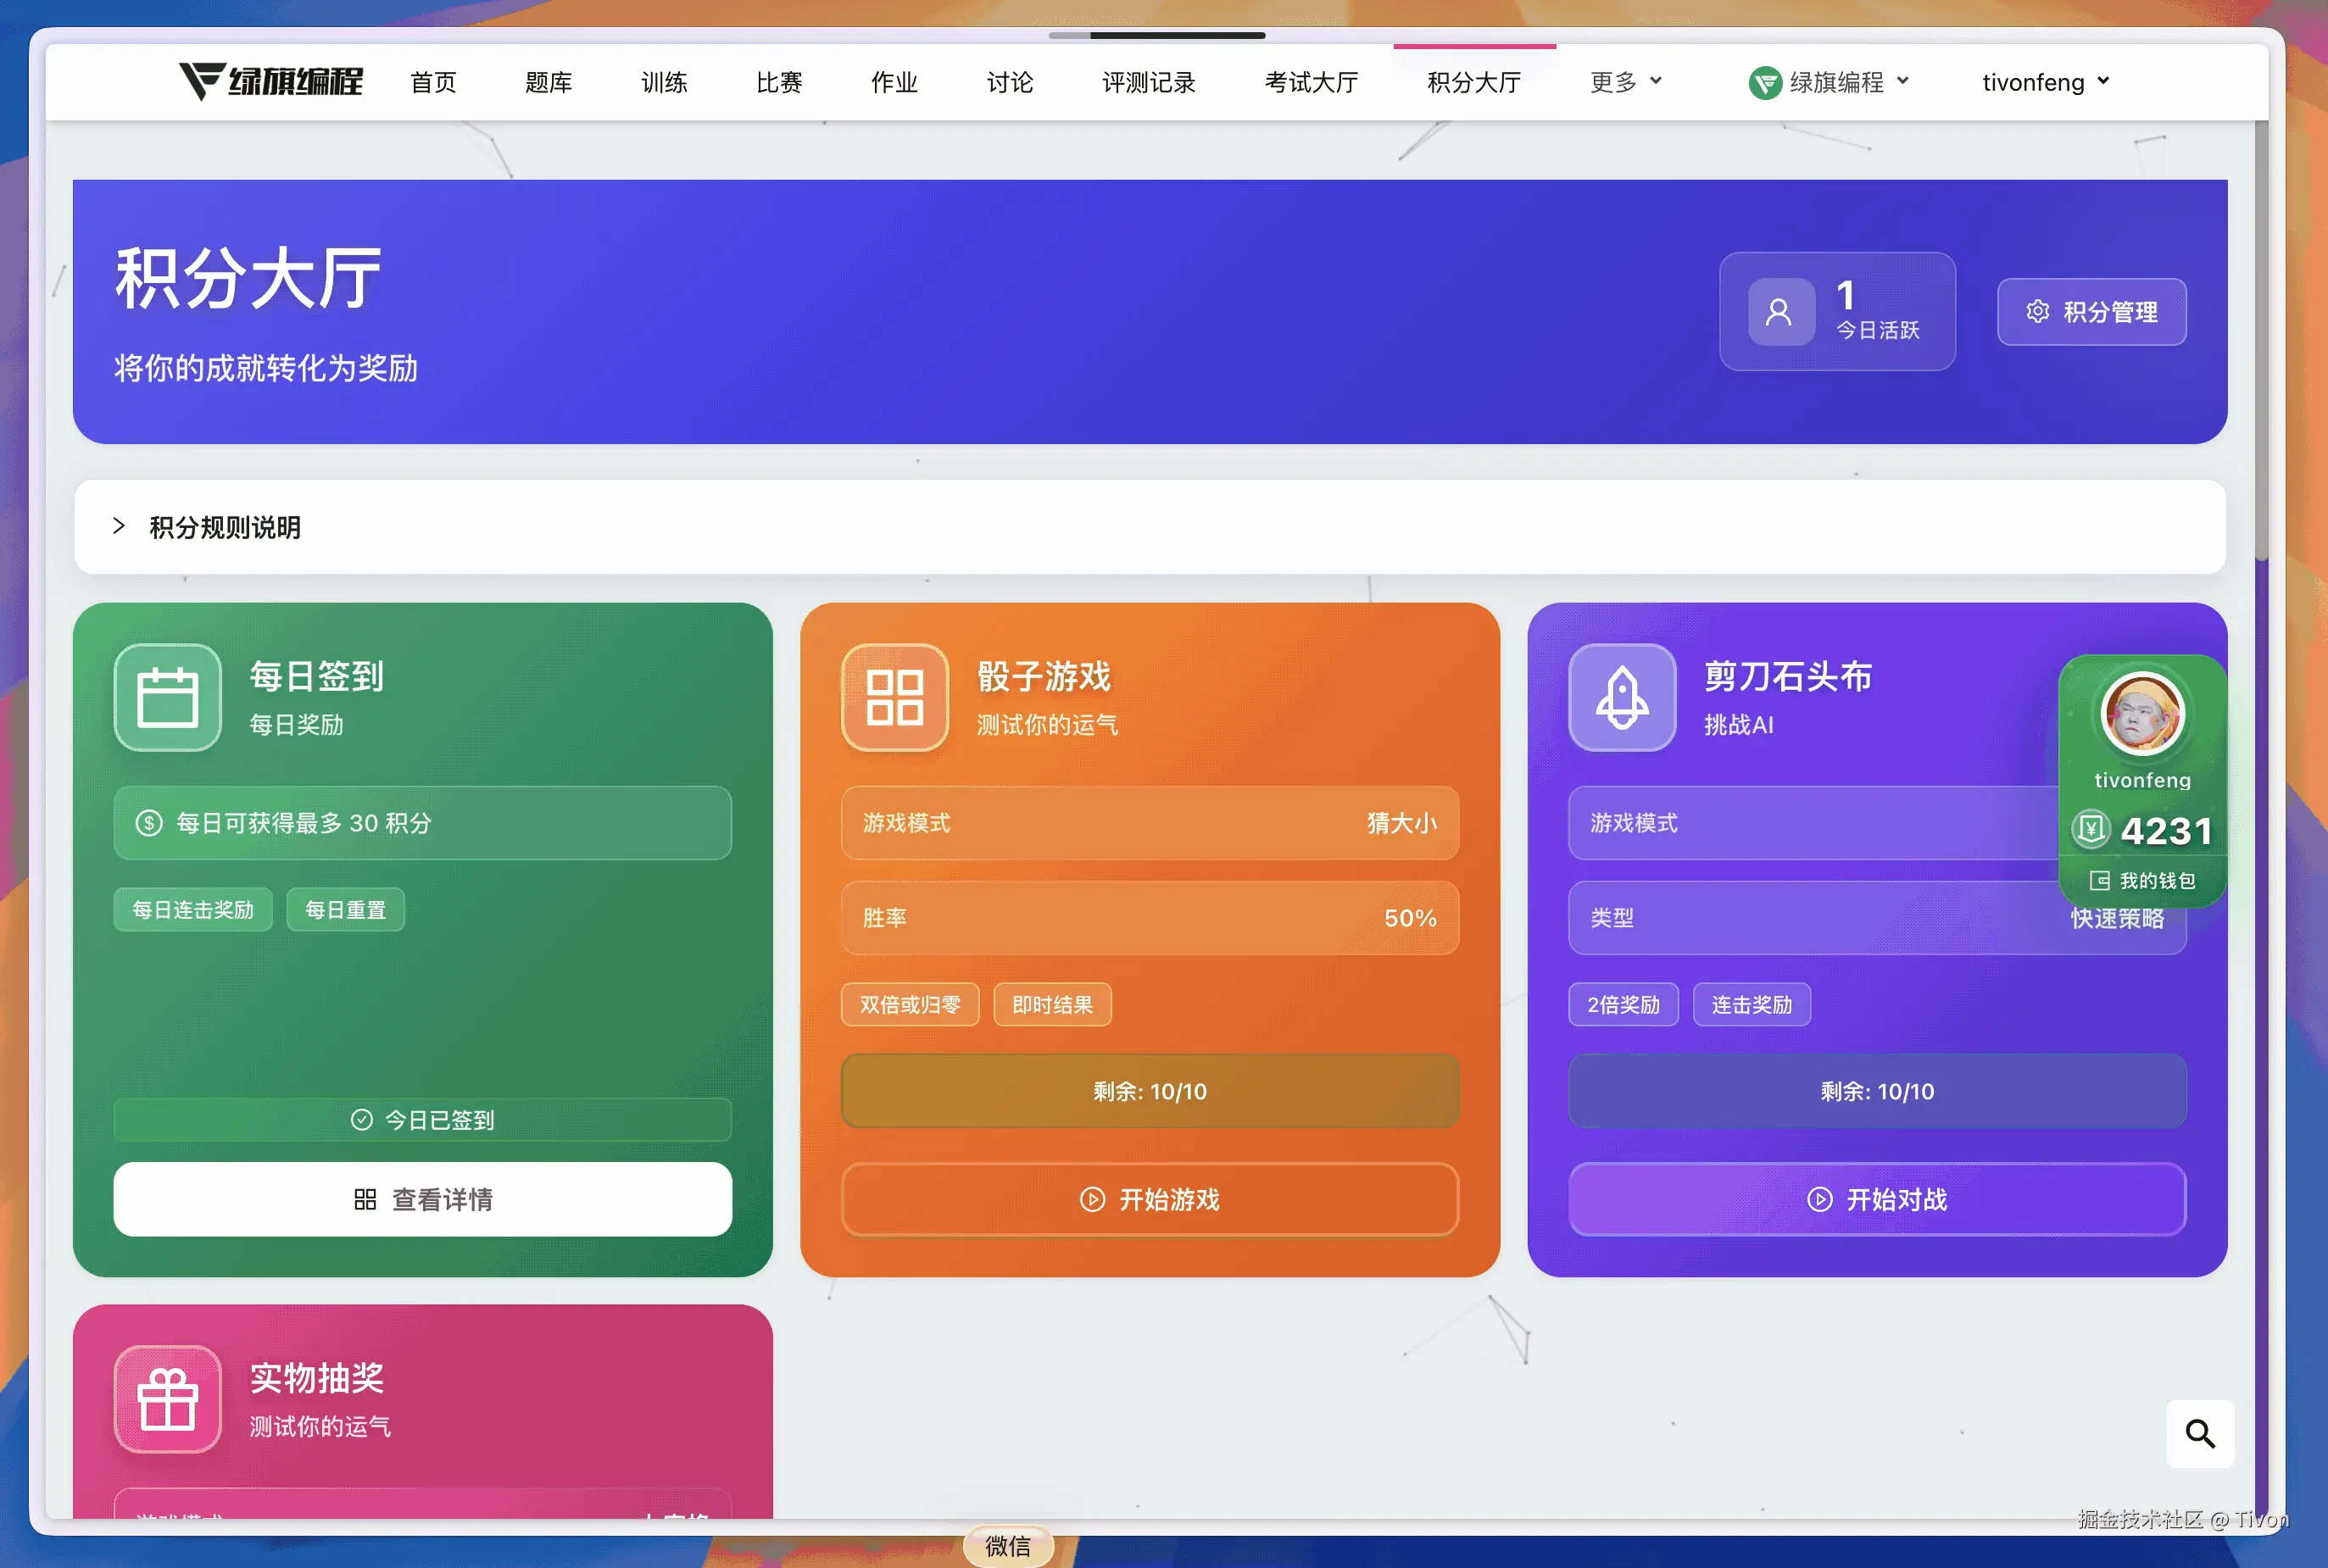The width and height of the screenshot is (2328, 1568).
Task: Click the rock-paper-scissors rocket icon
Action: [1621, 697]
